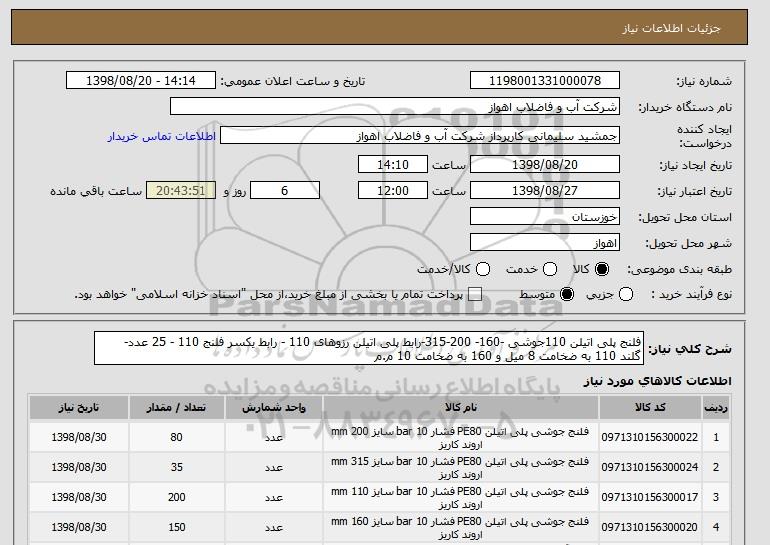Click the 1398/08/30 date in row 1
The width and height of the screenshot is (770, 545).
point(79,437)
